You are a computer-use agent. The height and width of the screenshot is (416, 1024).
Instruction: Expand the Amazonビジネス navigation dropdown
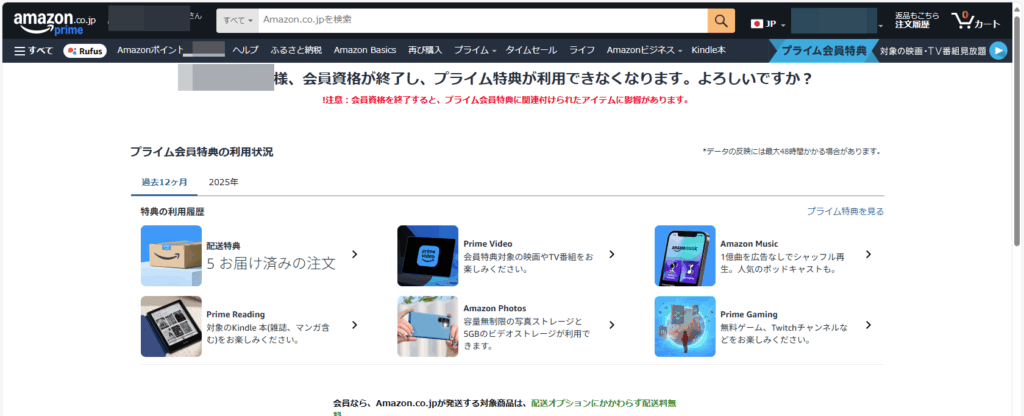tap(644, 50)
